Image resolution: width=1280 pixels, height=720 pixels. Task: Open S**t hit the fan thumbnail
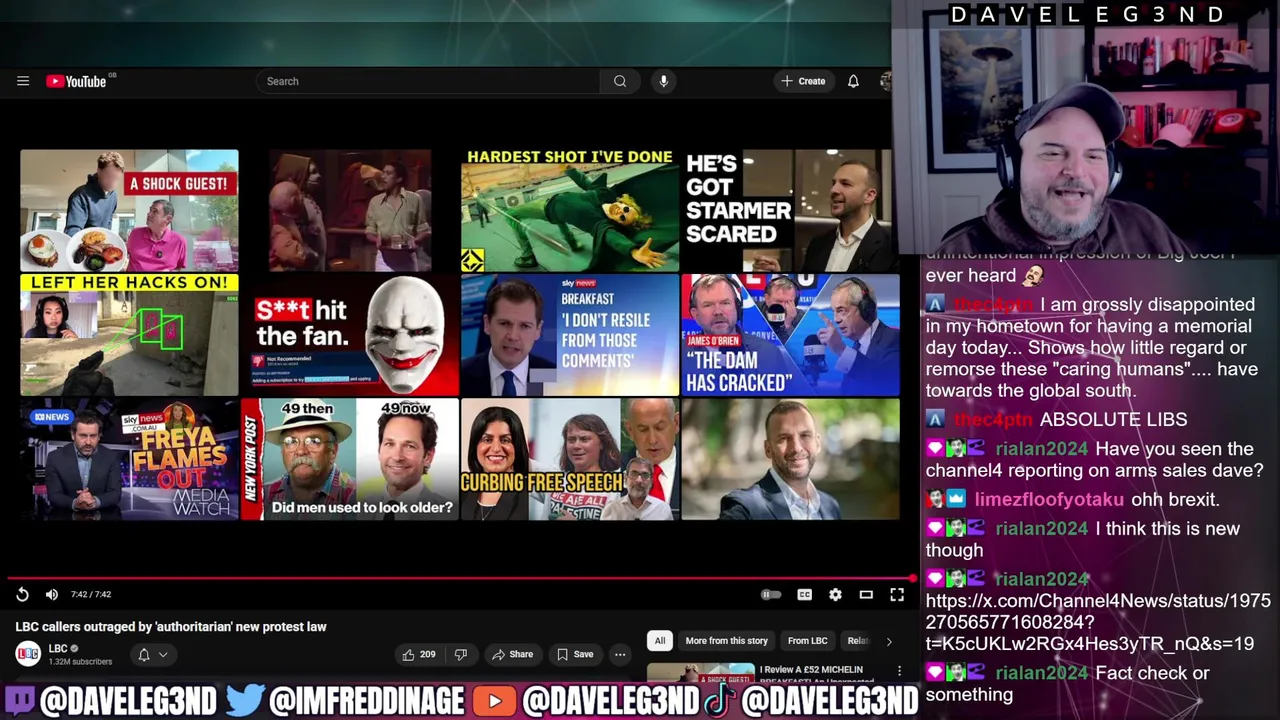click(x=349, y=335)
